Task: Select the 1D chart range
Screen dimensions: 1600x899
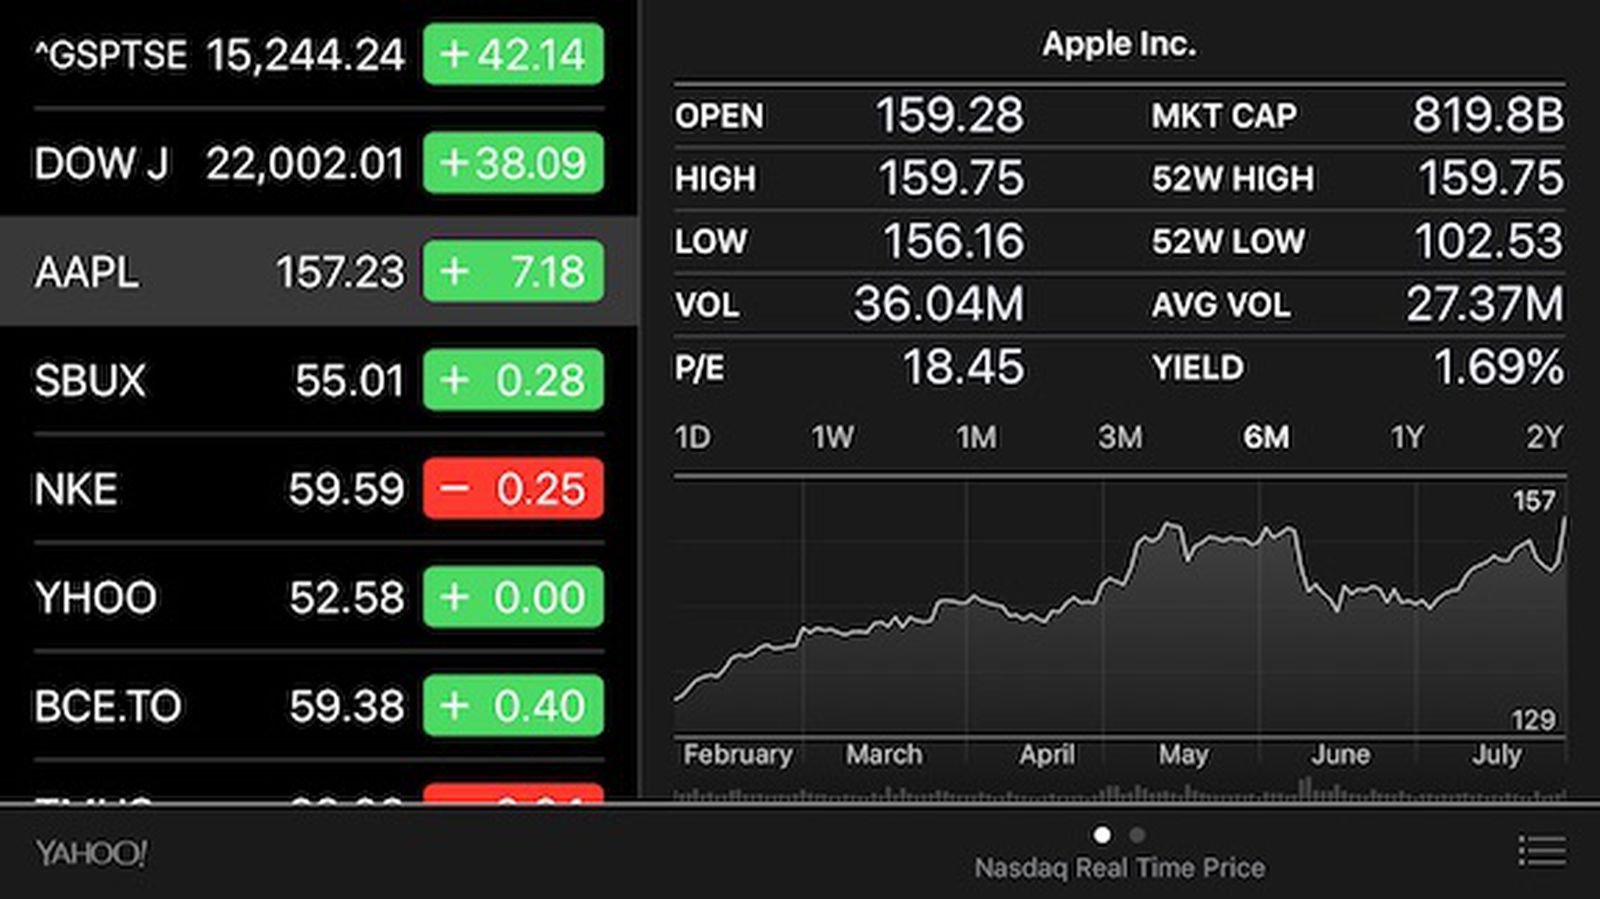Action: (693, 437)
